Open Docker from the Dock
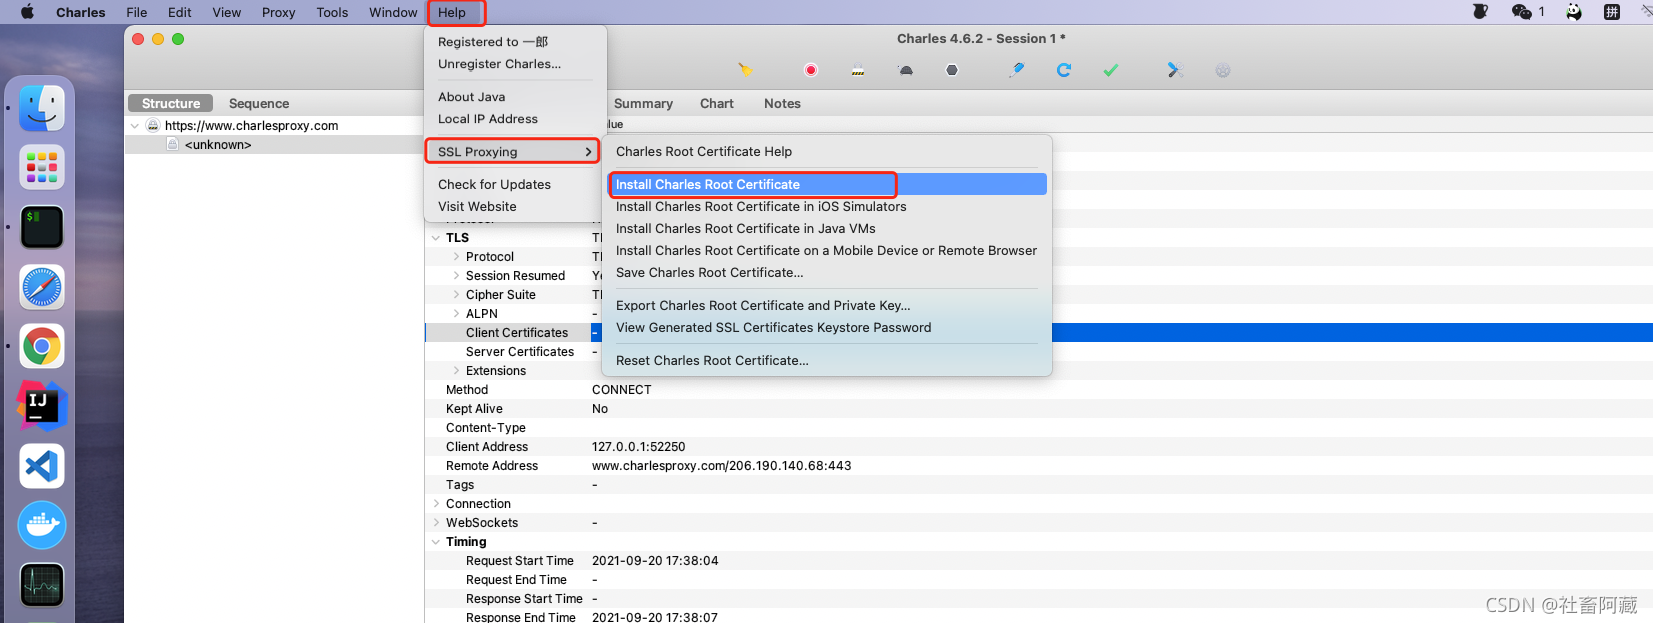Image resolution: width=1653 pixels, height=623 pixels. coord(42,525)
